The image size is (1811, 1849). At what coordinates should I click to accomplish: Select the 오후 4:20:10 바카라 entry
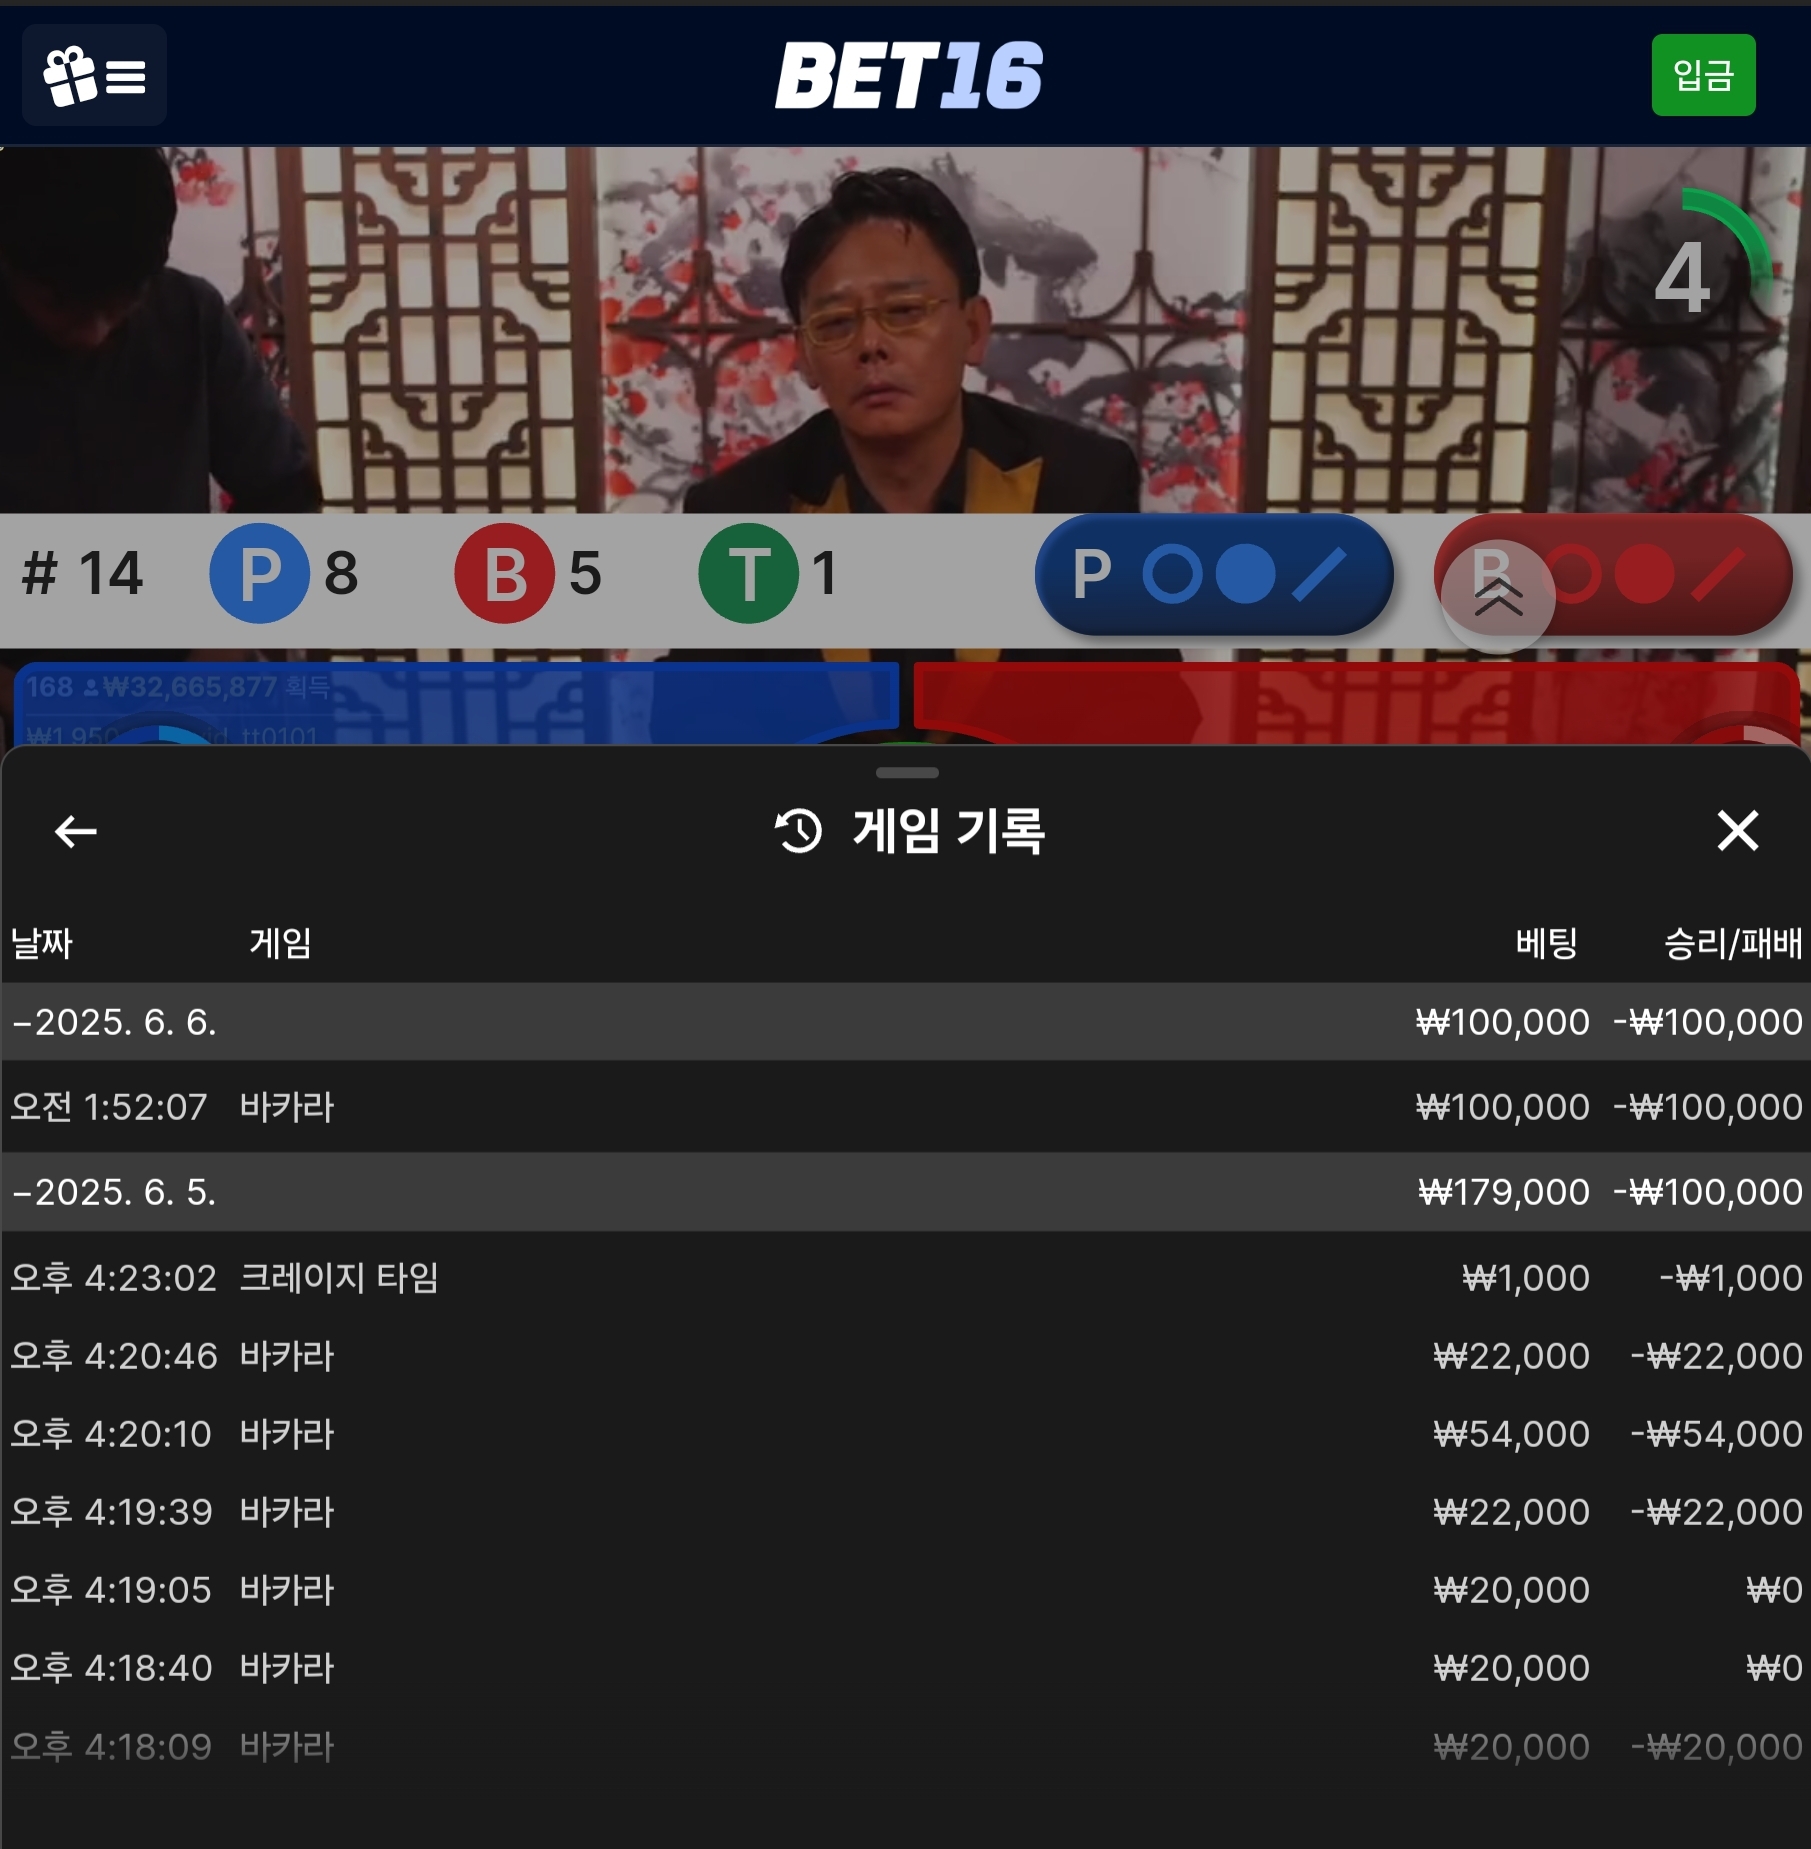coord(905,1434)
